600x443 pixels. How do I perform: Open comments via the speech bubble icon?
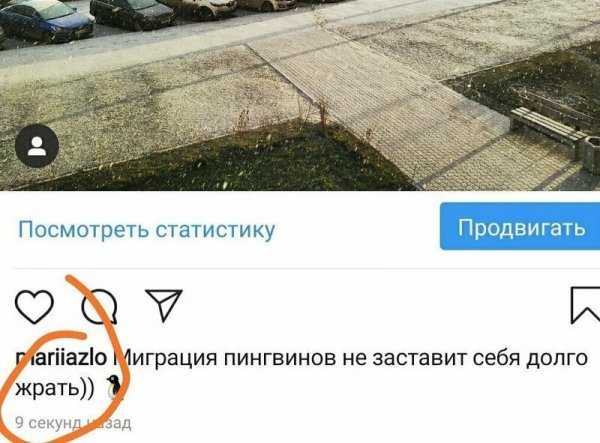[x=99, y=306]
